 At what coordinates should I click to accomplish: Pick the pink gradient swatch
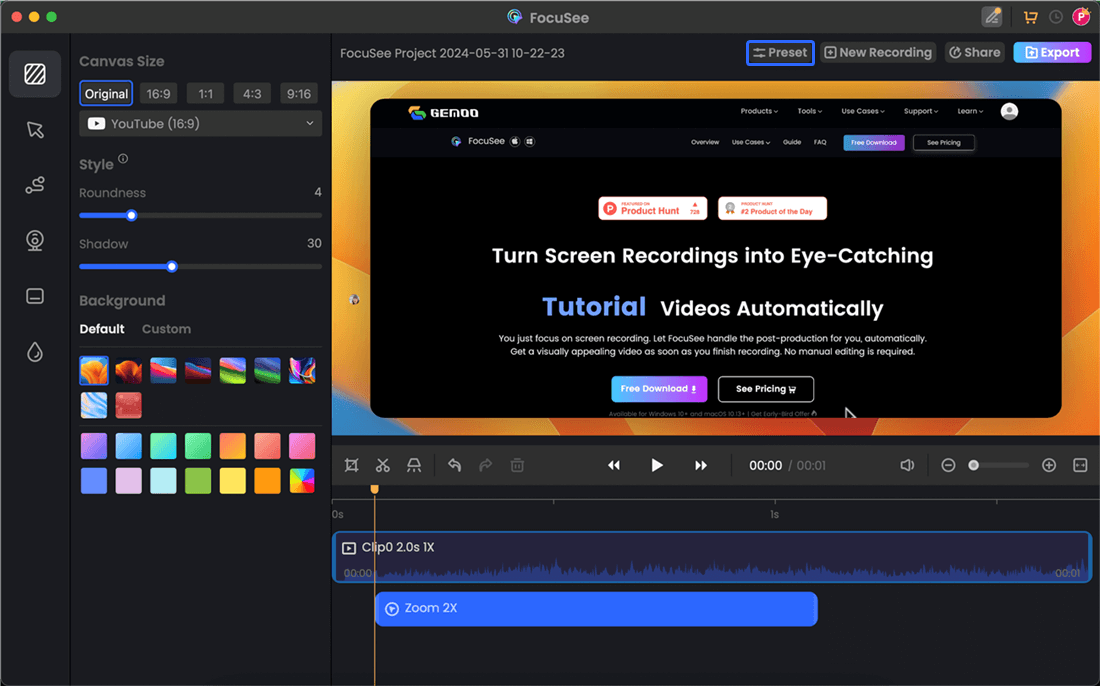[302, 446]
